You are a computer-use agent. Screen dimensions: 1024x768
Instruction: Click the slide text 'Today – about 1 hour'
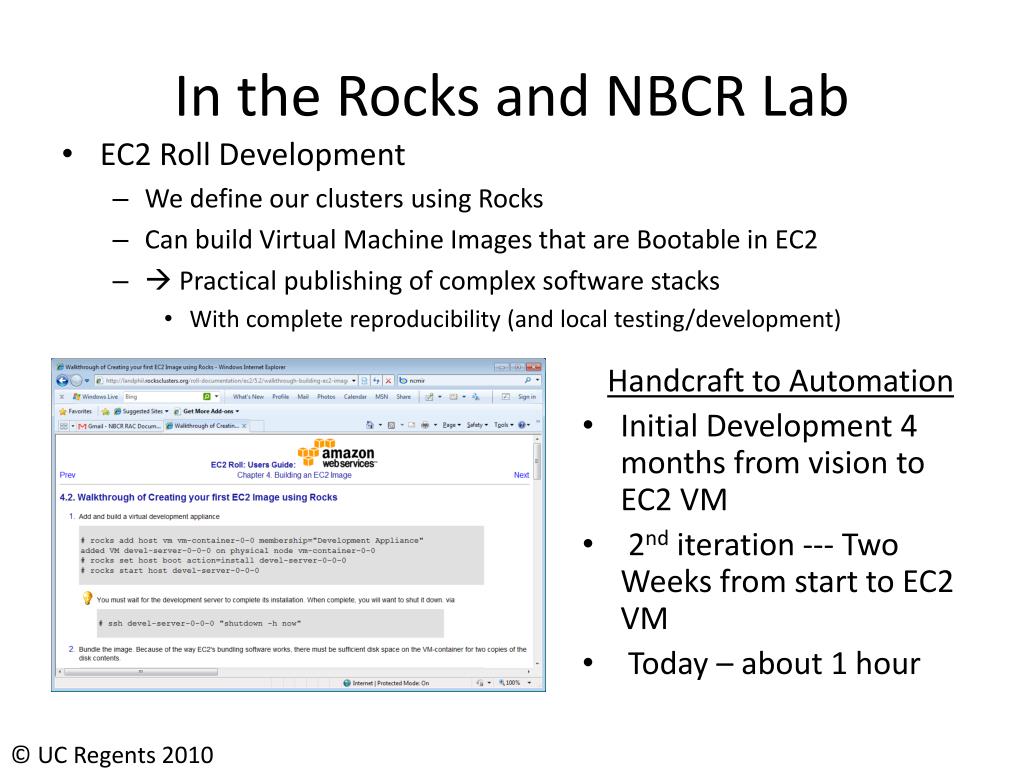pos(774,664)
